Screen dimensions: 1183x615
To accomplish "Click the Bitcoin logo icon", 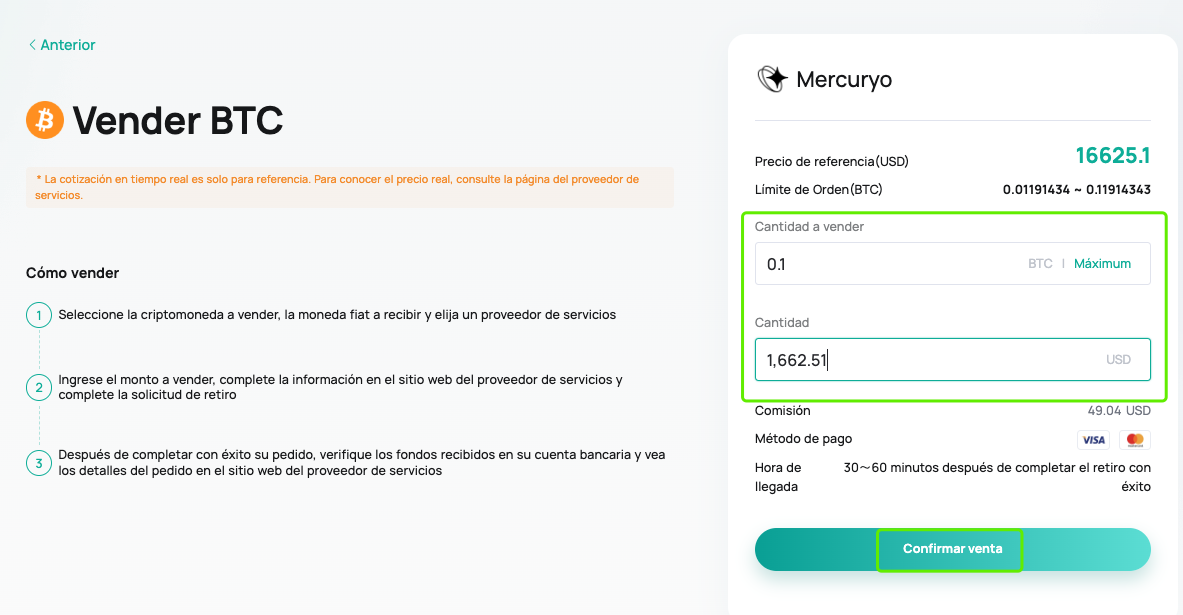I will [45, 120].
